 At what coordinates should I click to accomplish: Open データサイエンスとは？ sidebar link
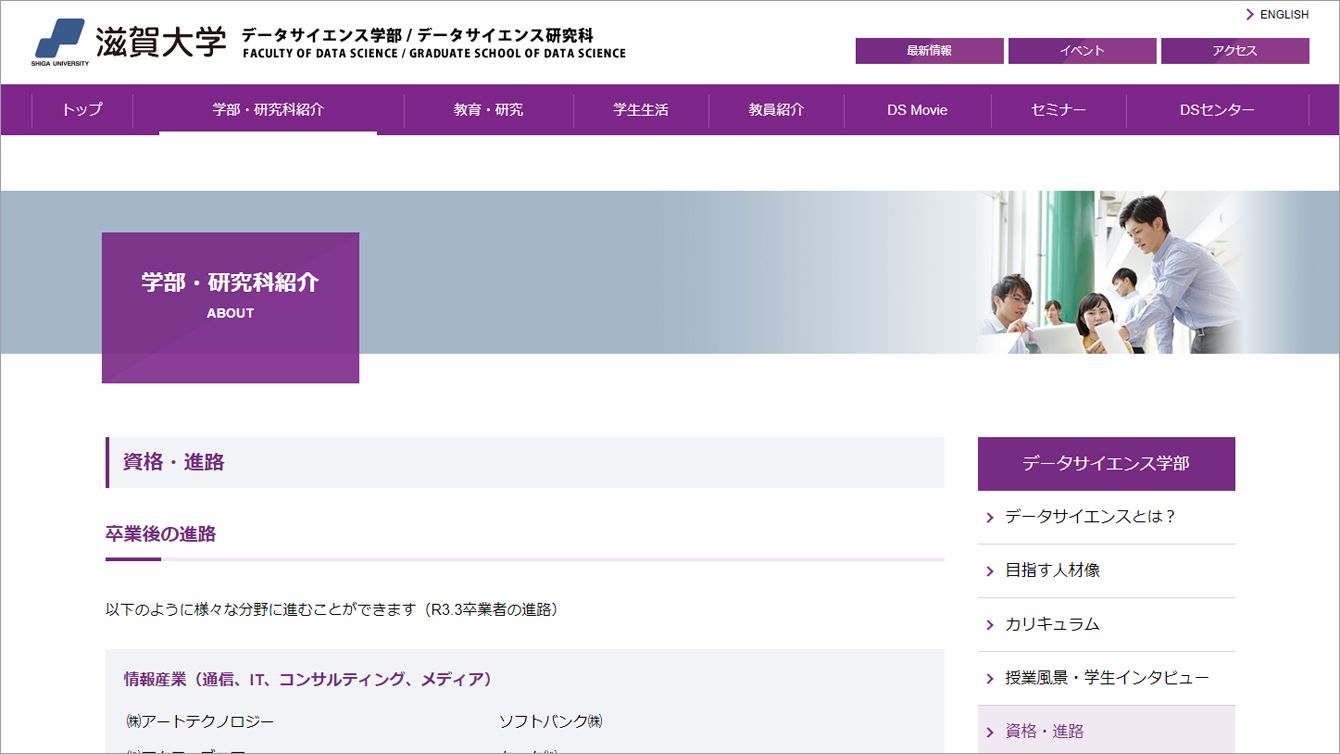click(x=1090, y=517)
